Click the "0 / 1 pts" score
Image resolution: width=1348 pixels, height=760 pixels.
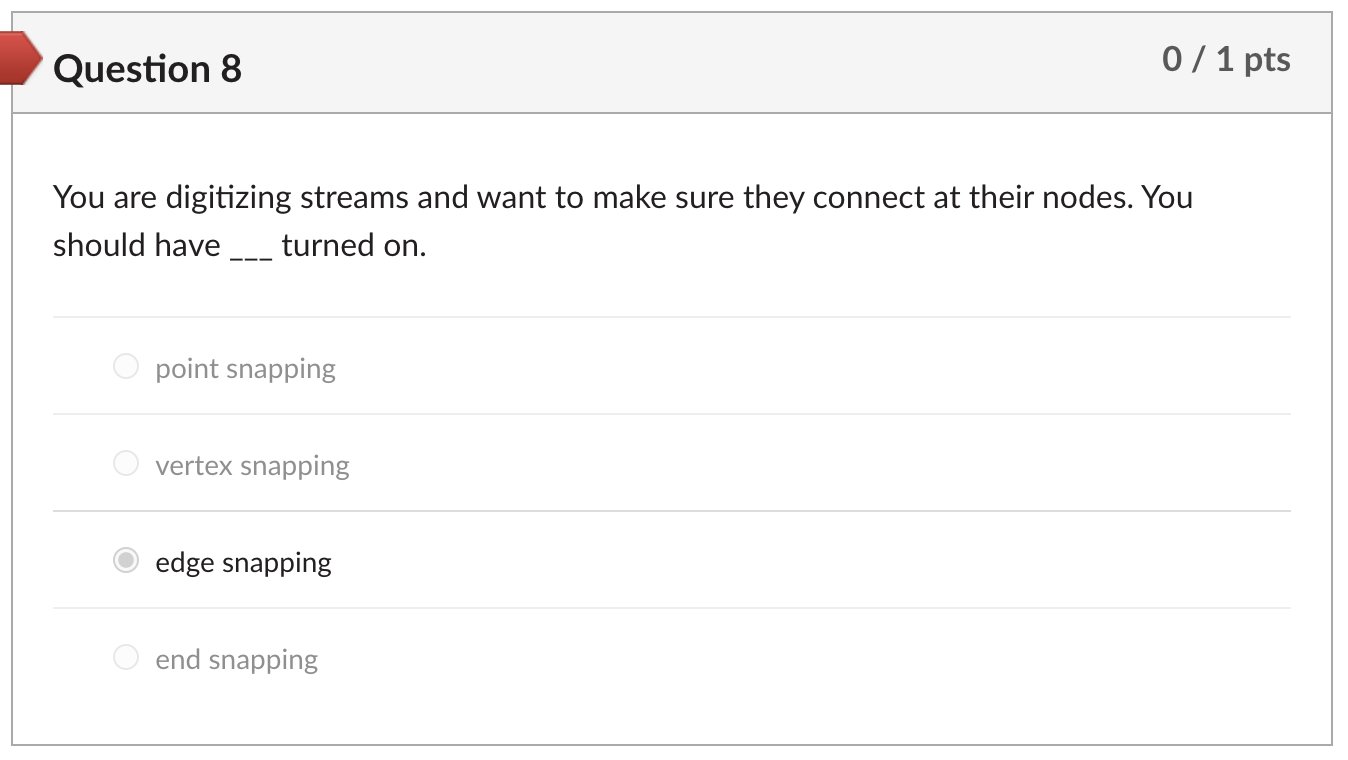(1226, 59)
